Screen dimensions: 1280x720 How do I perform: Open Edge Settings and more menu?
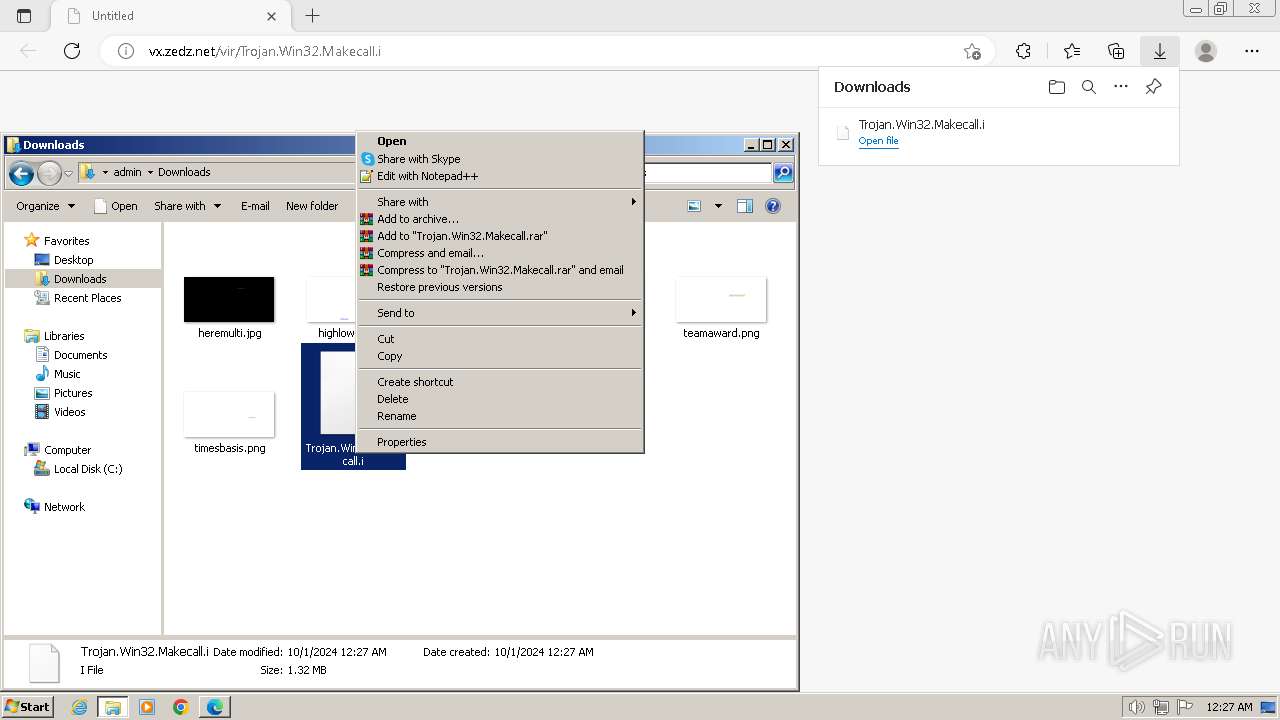(1252, 51)
